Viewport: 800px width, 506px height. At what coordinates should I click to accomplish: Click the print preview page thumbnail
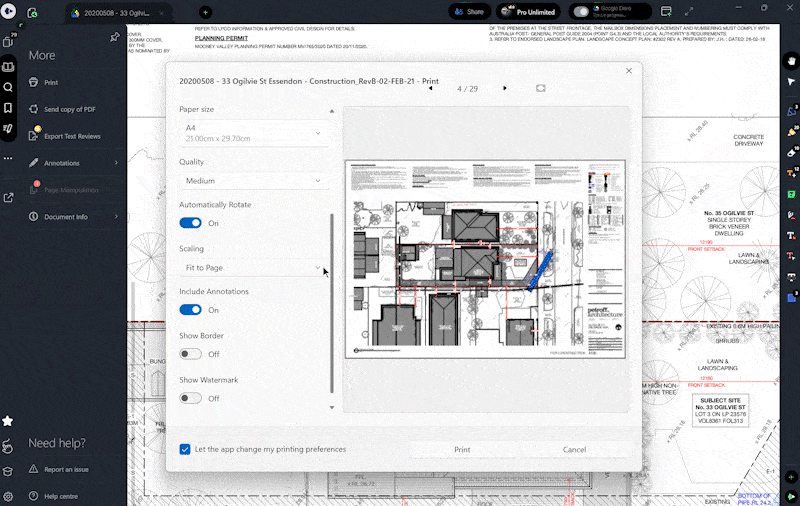pyautogui.click(x=485, y=259)
